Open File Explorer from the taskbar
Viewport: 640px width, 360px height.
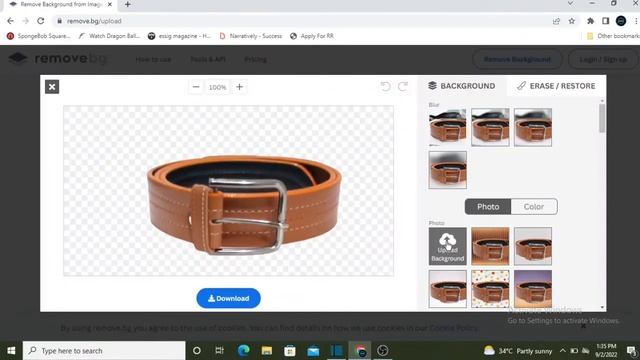coord(267,351)
